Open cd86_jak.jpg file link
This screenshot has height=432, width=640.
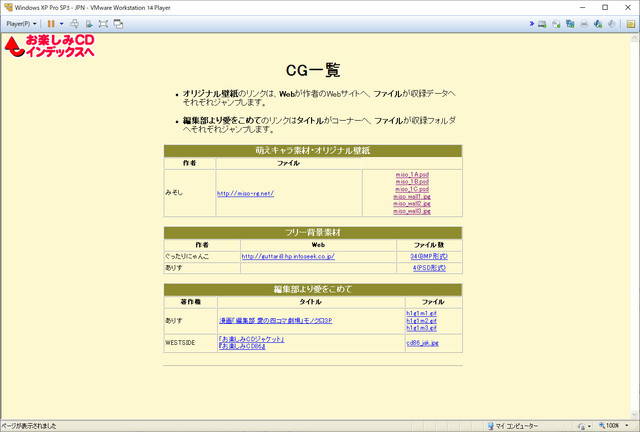point(422,343)
